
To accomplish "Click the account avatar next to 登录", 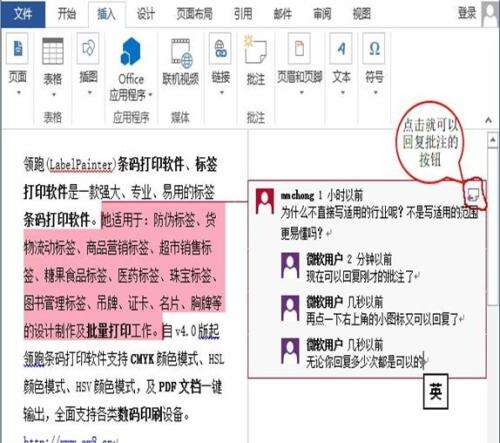I will point(490,14).
